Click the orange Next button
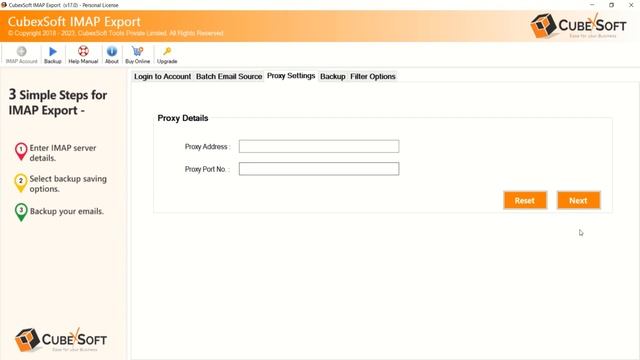 click(578, 200)
